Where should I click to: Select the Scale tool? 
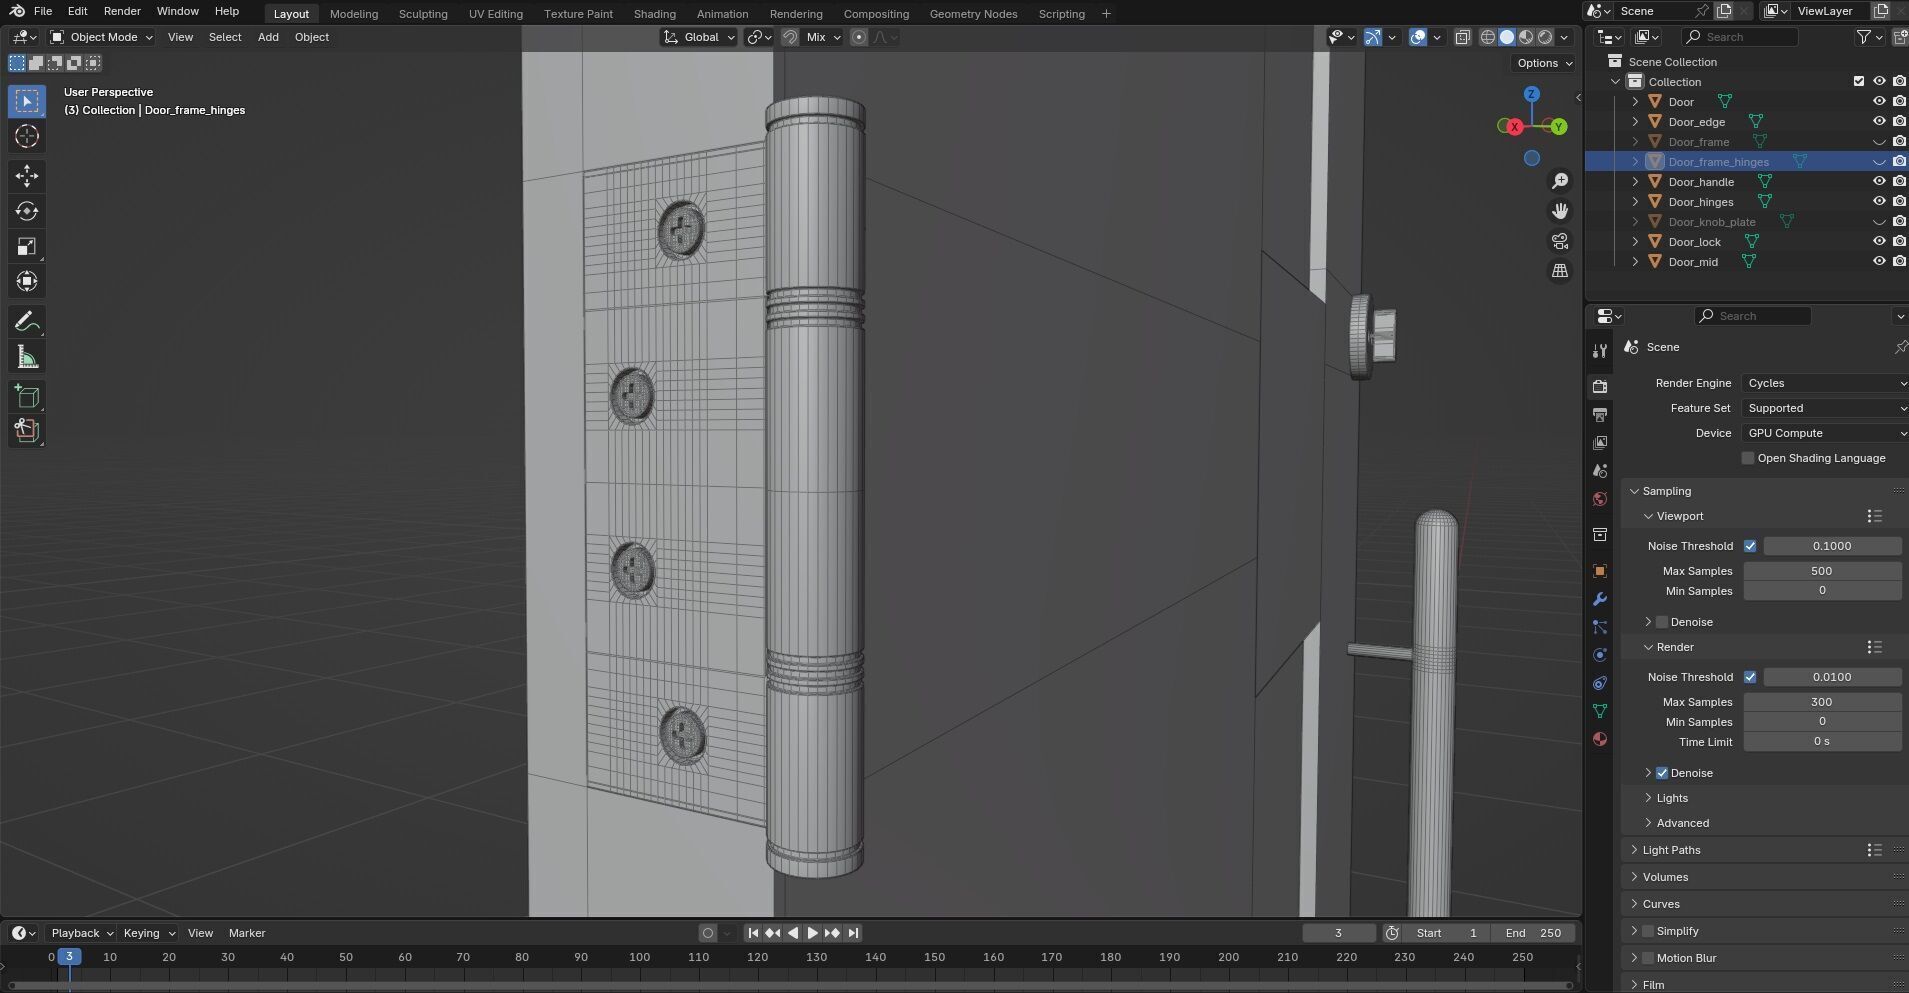pyautogui.click(x=27, y=246)
